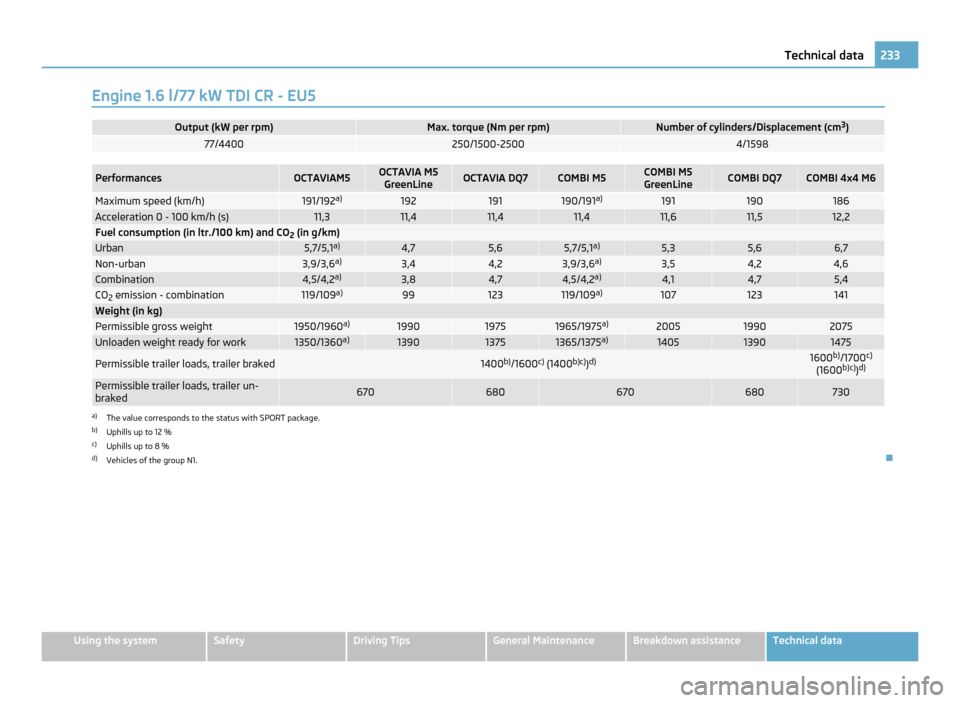Click maximum speed 186 for COMBI 4x4

841,201
